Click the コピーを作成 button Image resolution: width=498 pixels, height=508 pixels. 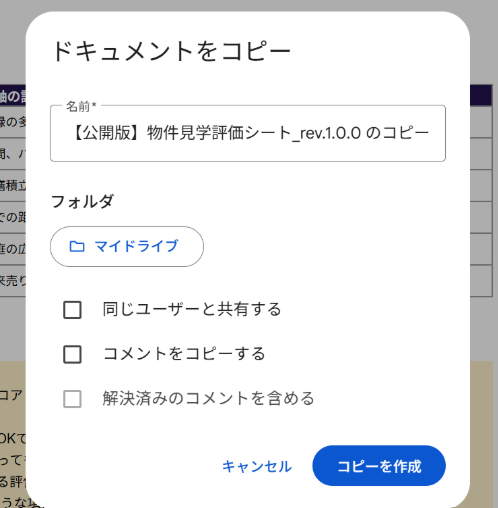coord(379,466)
